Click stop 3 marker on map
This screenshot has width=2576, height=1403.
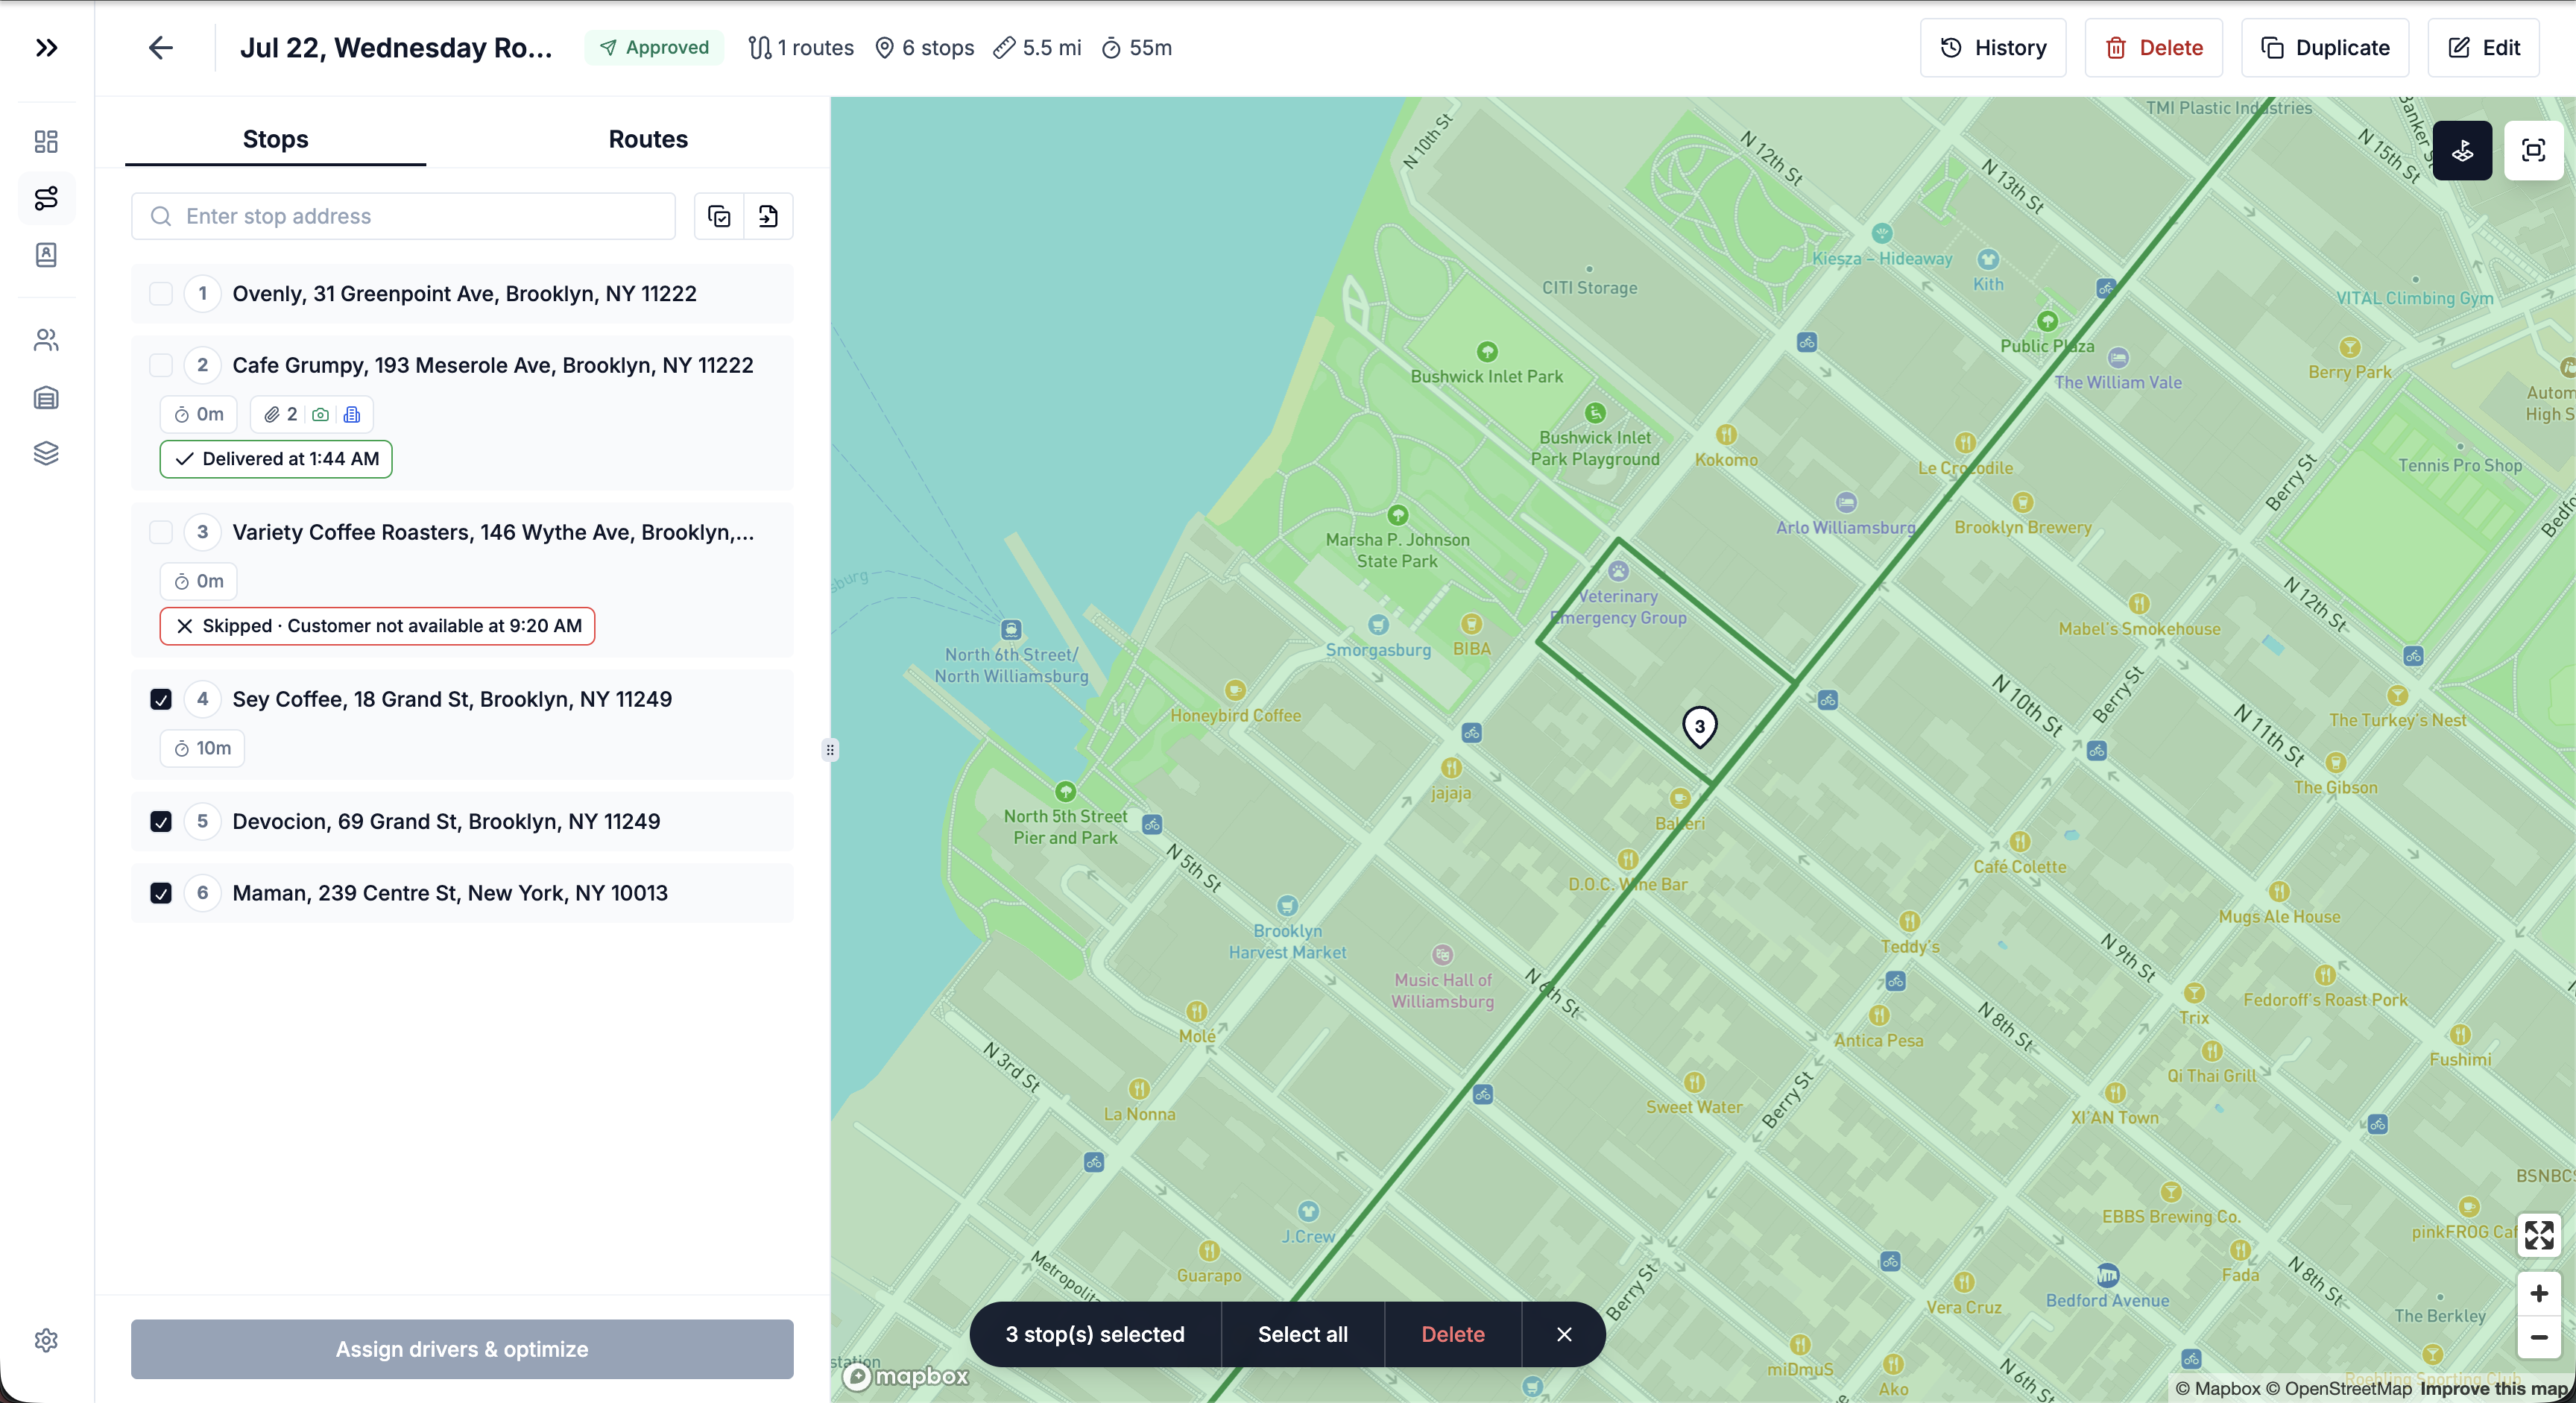point(1699,727)
